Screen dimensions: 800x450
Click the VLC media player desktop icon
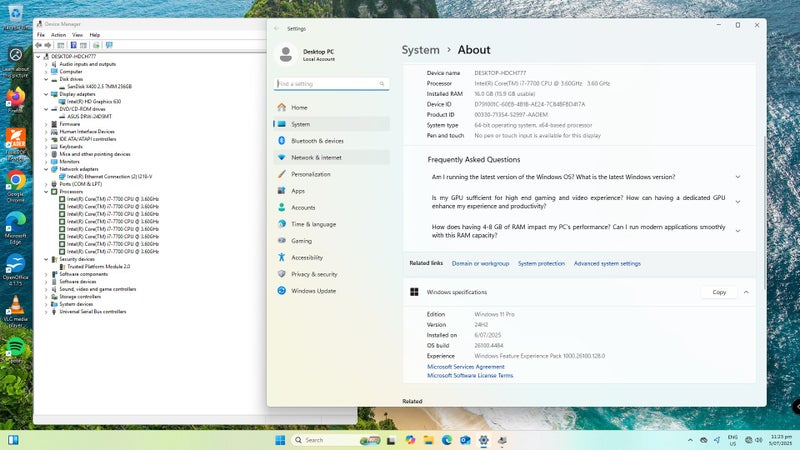(x=15, y=311)
